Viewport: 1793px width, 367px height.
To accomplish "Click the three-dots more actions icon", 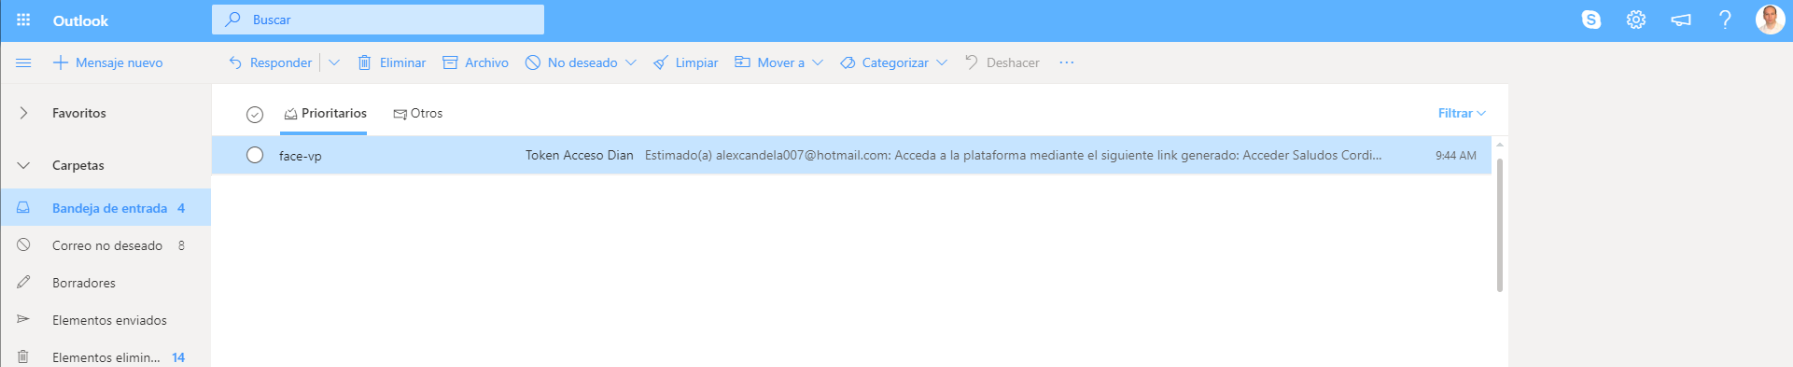I will click(x=1067, y=63).
